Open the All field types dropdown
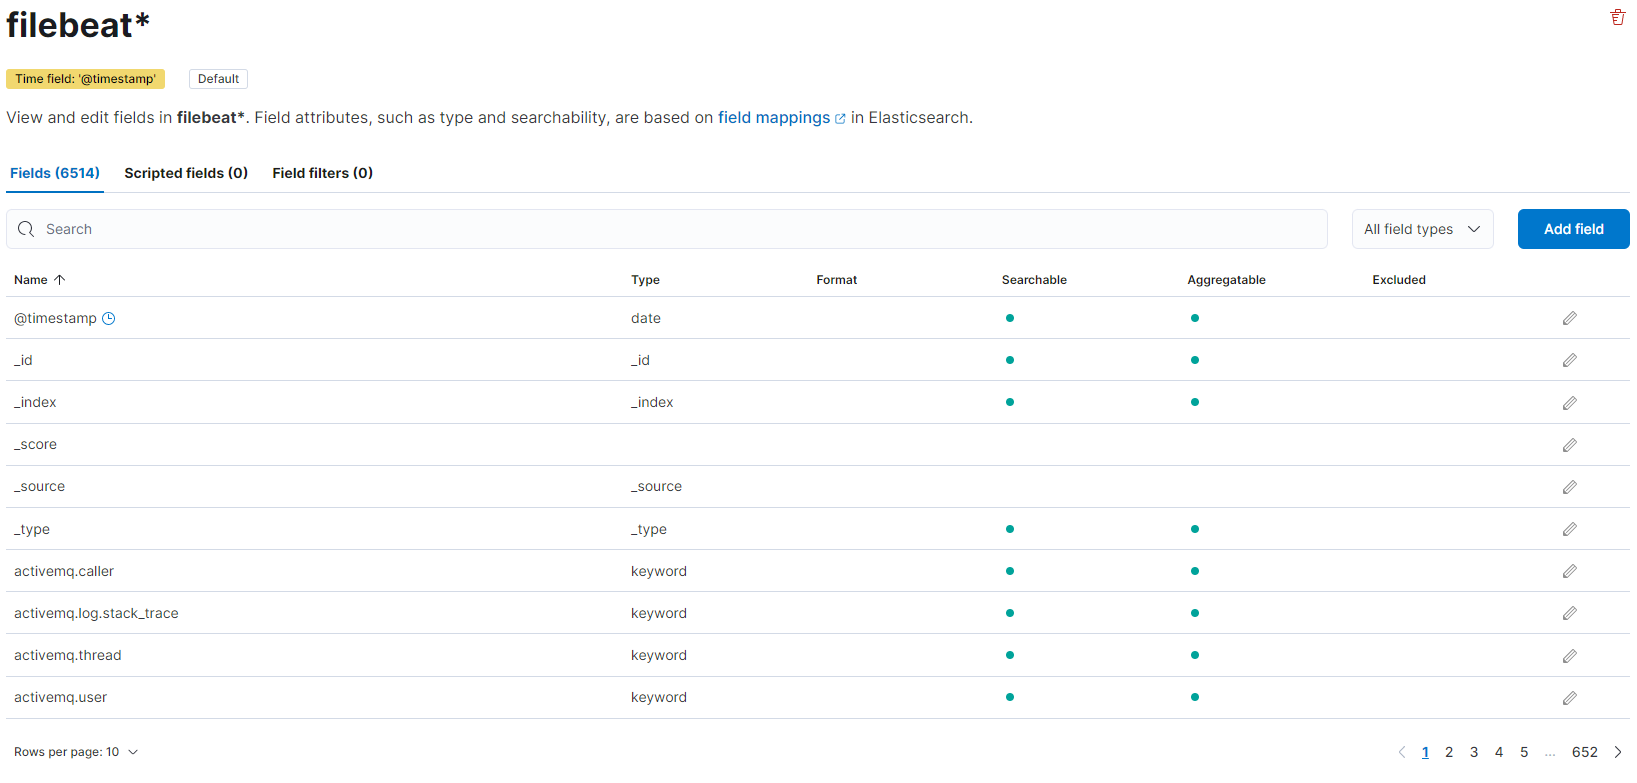The width and height of the screenshot is (1637, 783). [1422, 229]
